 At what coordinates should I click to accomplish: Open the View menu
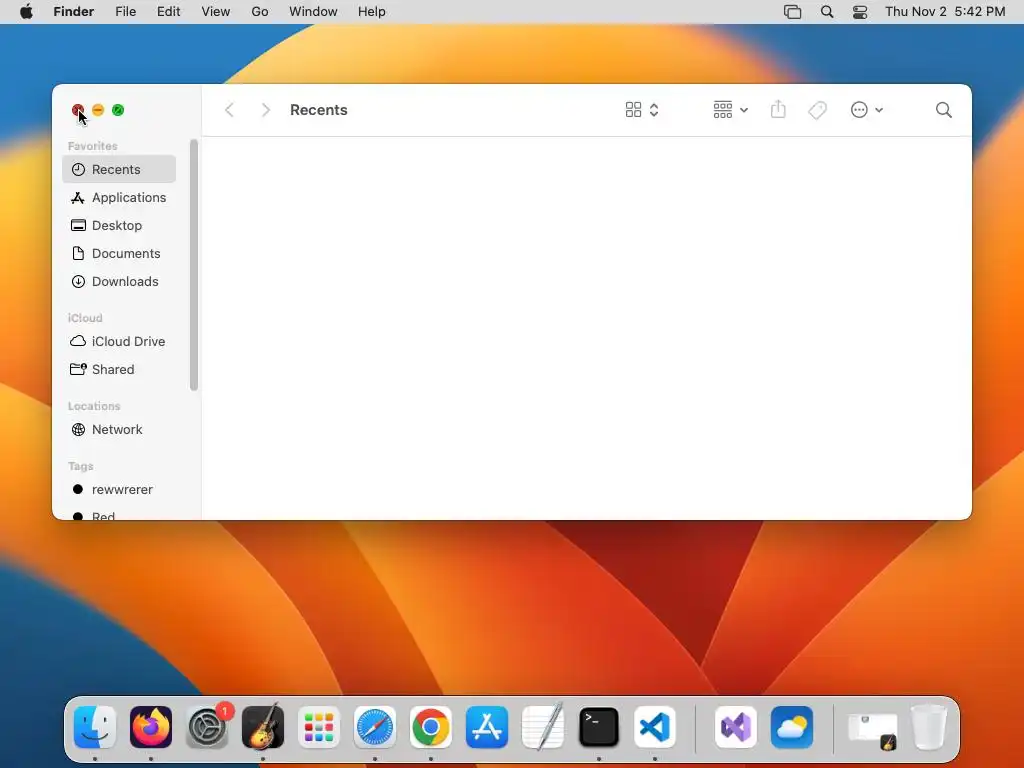tap(216, 12)
